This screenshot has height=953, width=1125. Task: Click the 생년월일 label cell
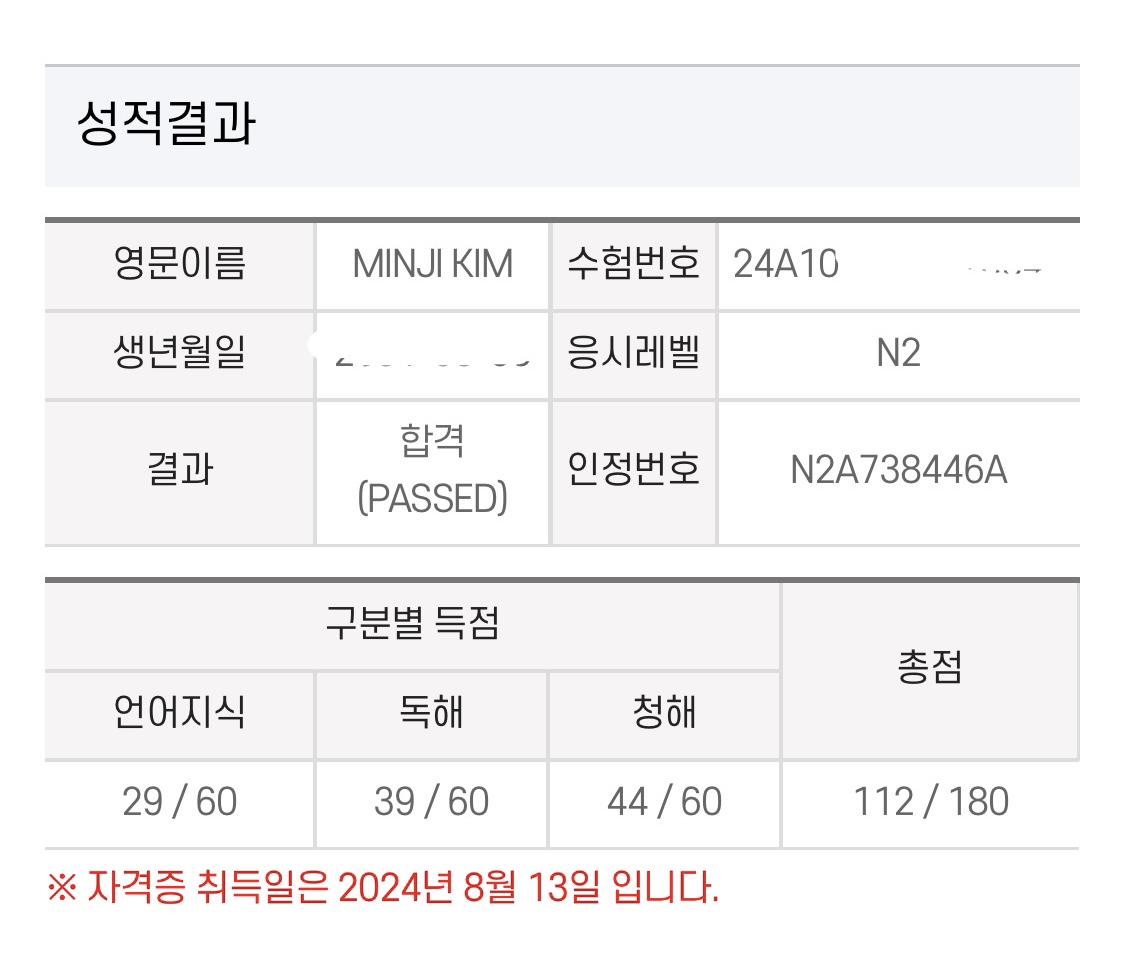click(180, 355)
